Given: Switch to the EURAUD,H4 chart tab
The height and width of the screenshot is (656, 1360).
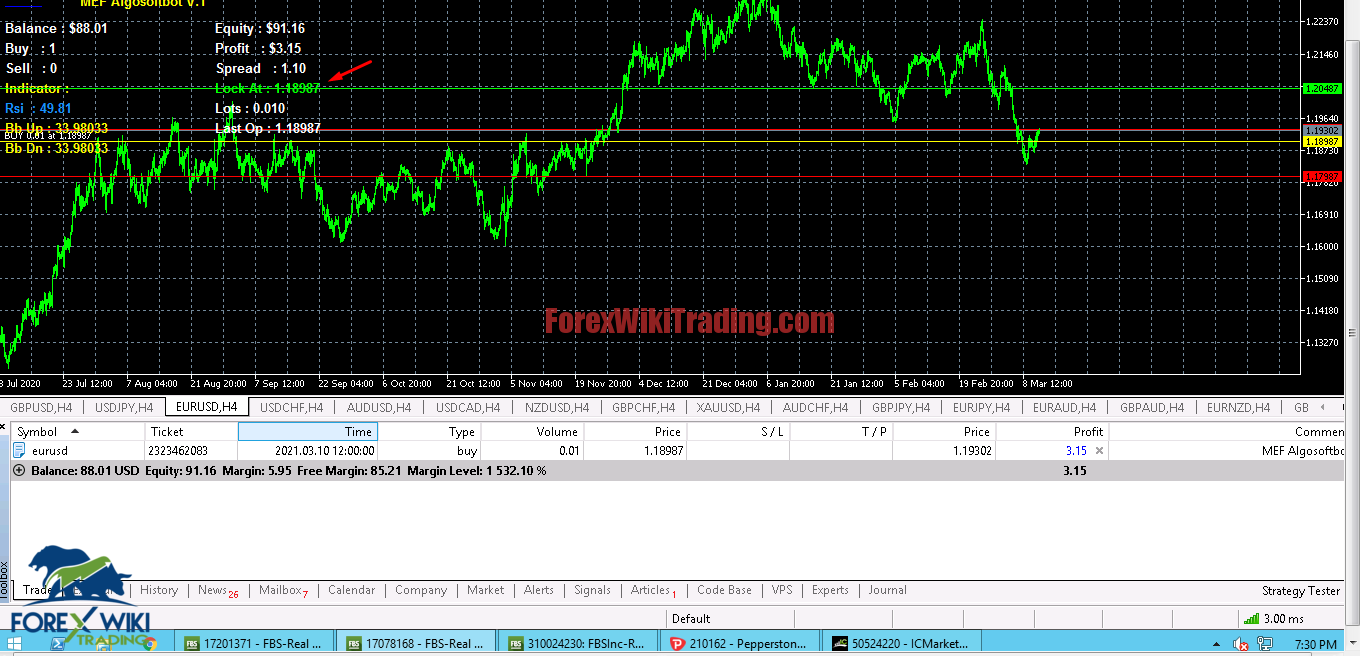Looking at the screenshot, I should coord(1064,408).
